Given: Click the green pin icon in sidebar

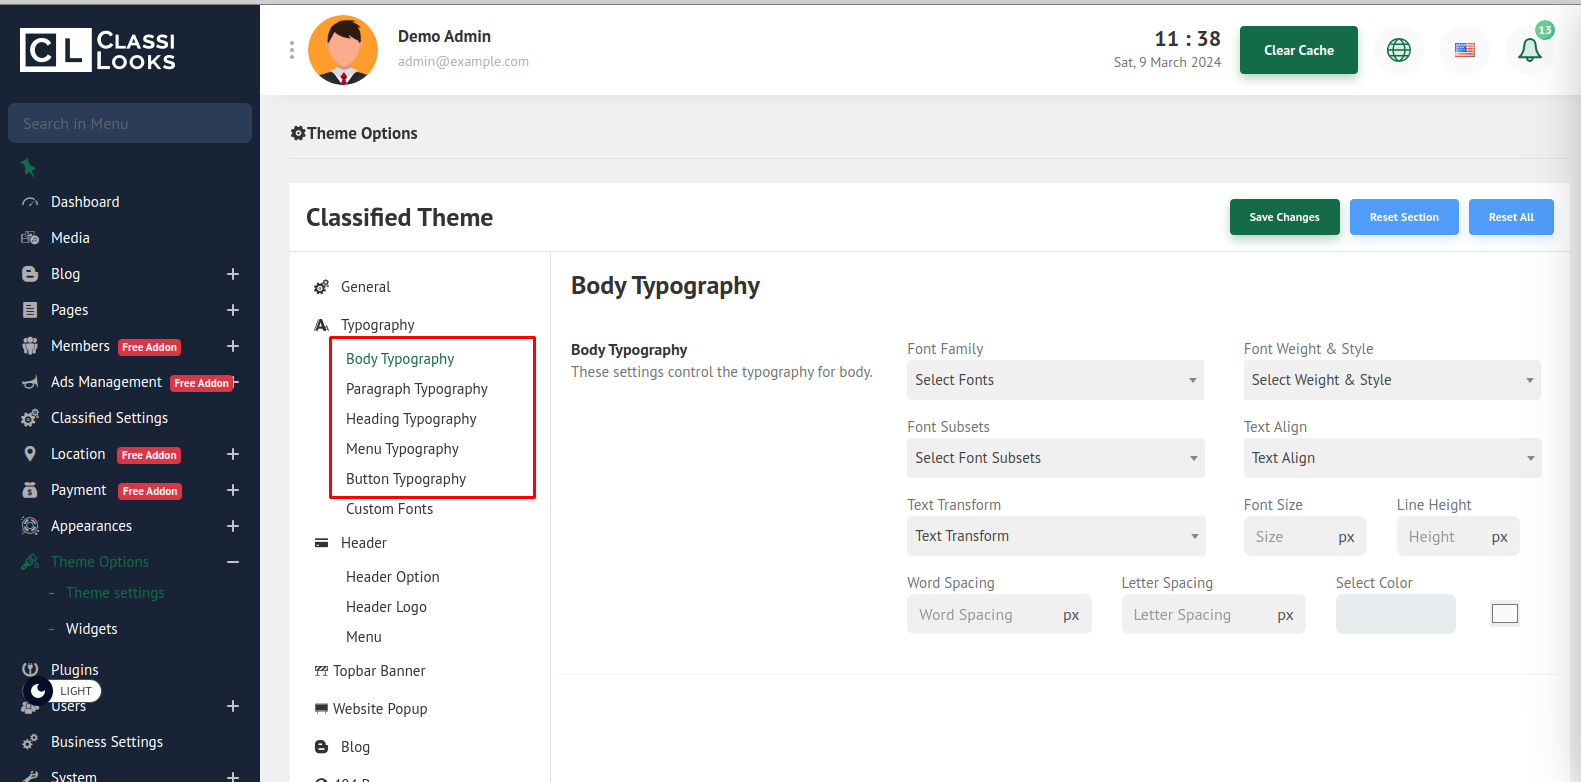Looking at the screenshot, I should [29, 167].
